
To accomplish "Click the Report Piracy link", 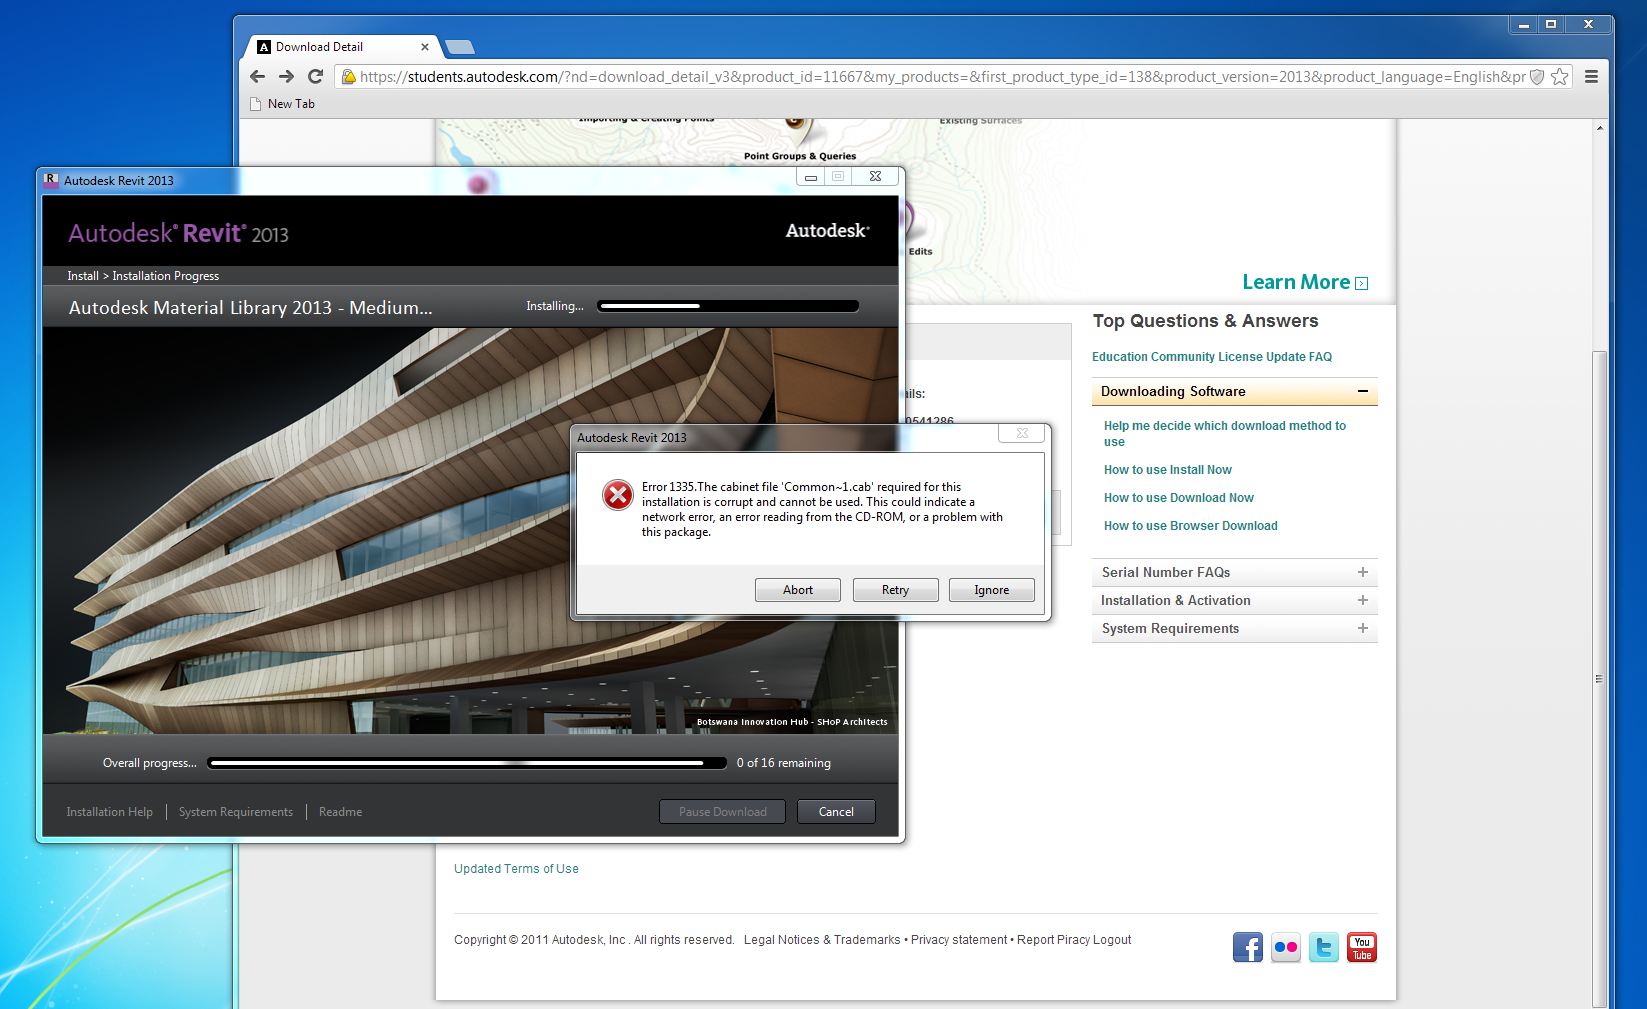I will (1053, 940).
